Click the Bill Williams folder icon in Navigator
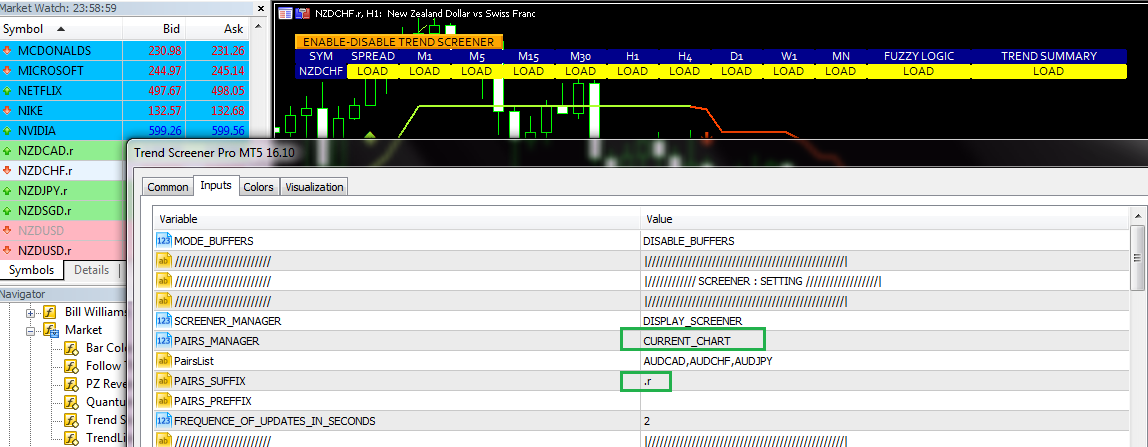Screen dimensions: 1148x447 click(50, 312)
